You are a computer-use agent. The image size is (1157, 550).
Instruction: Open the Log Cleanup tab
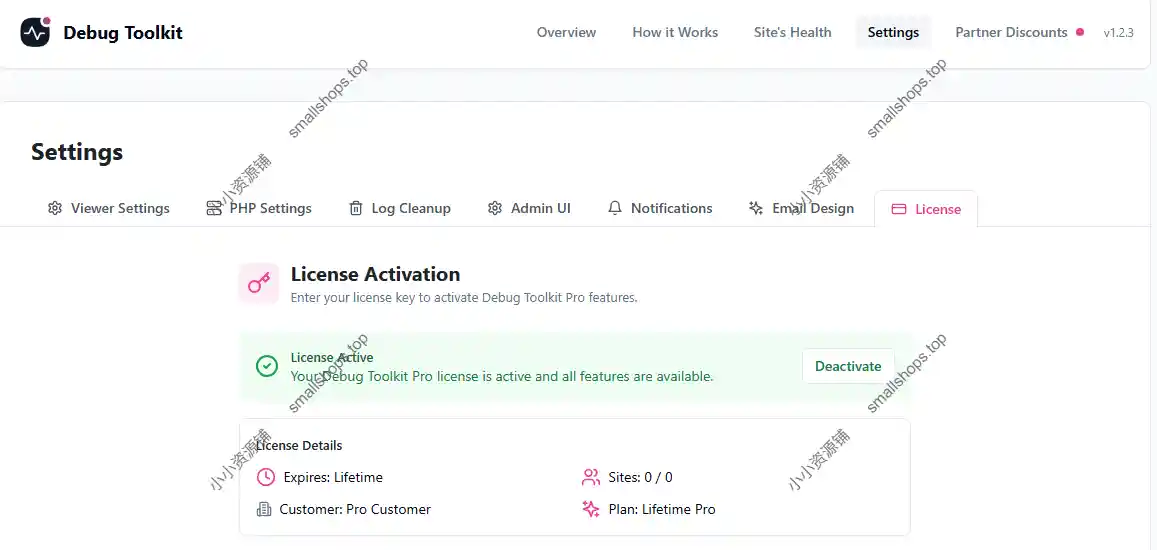click(x=399, y=208)
